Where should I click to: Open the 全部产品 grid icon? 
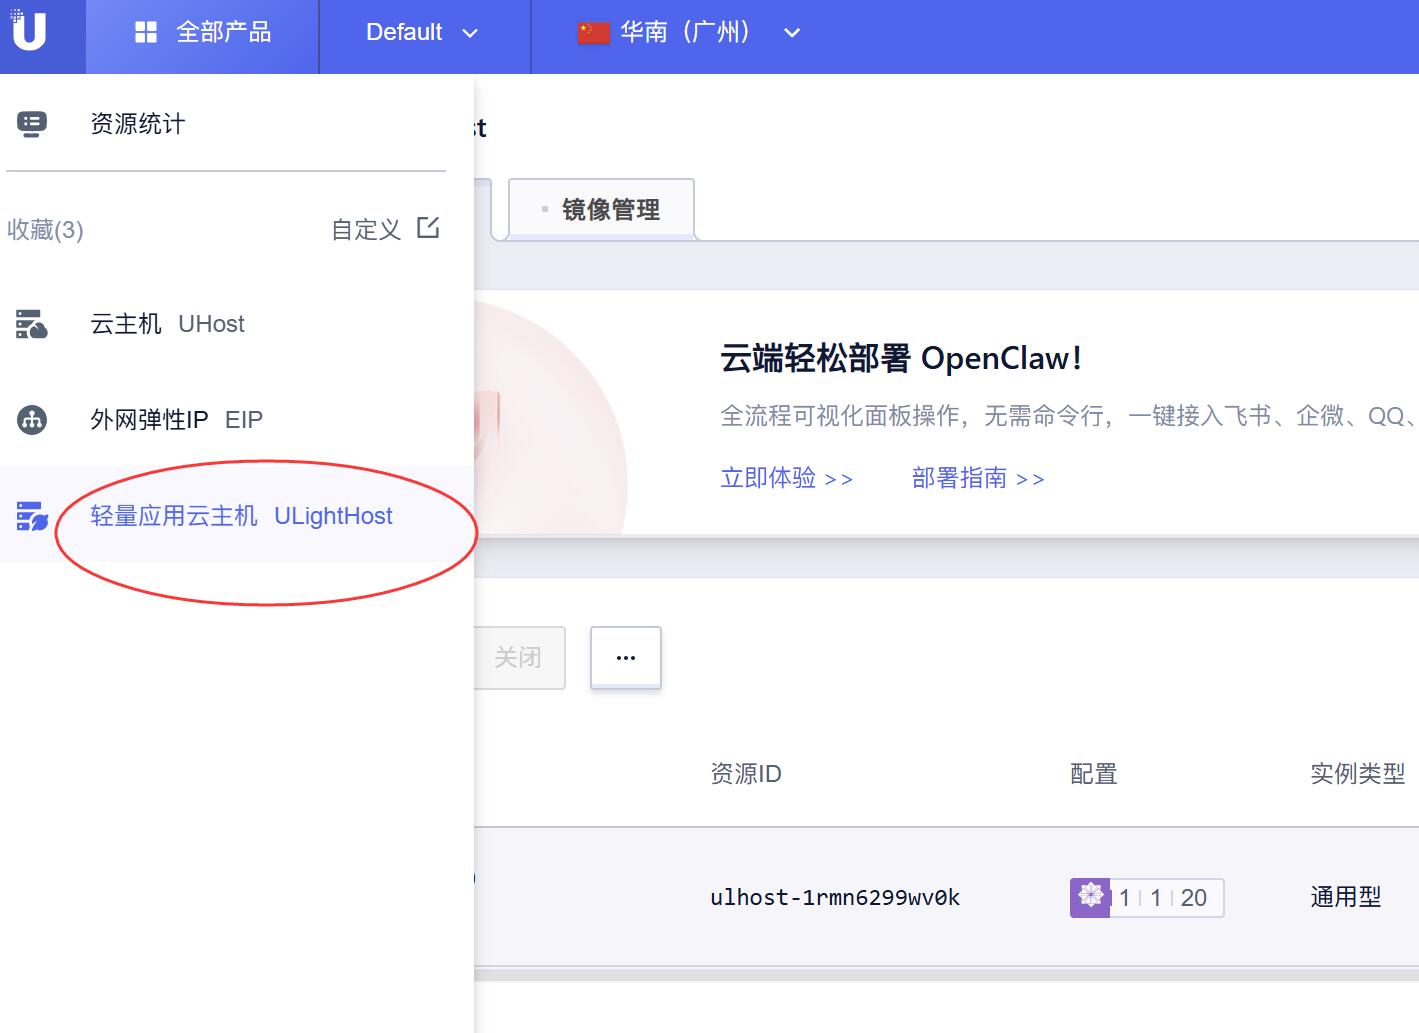pyautogui.click(x=146, y=33)
